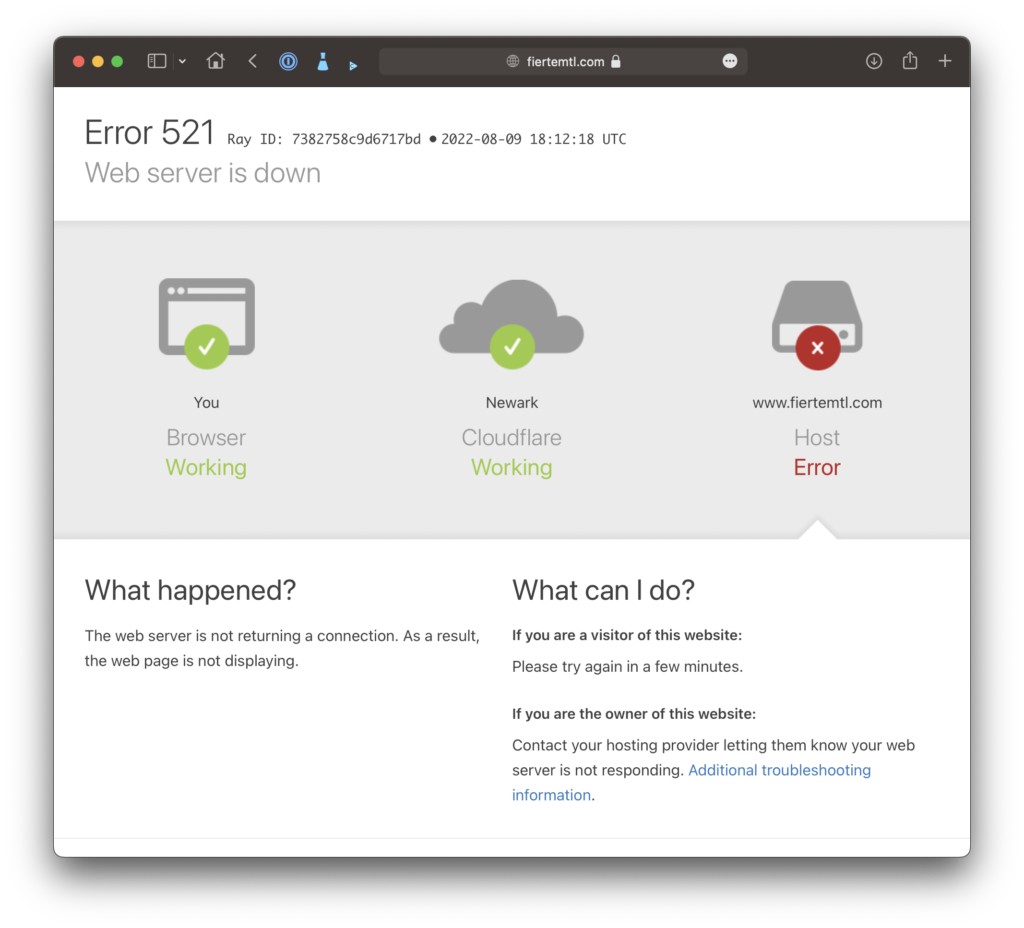The image size is (1024, 928).
Task: Open a new tab with plus
Action: 945,61
